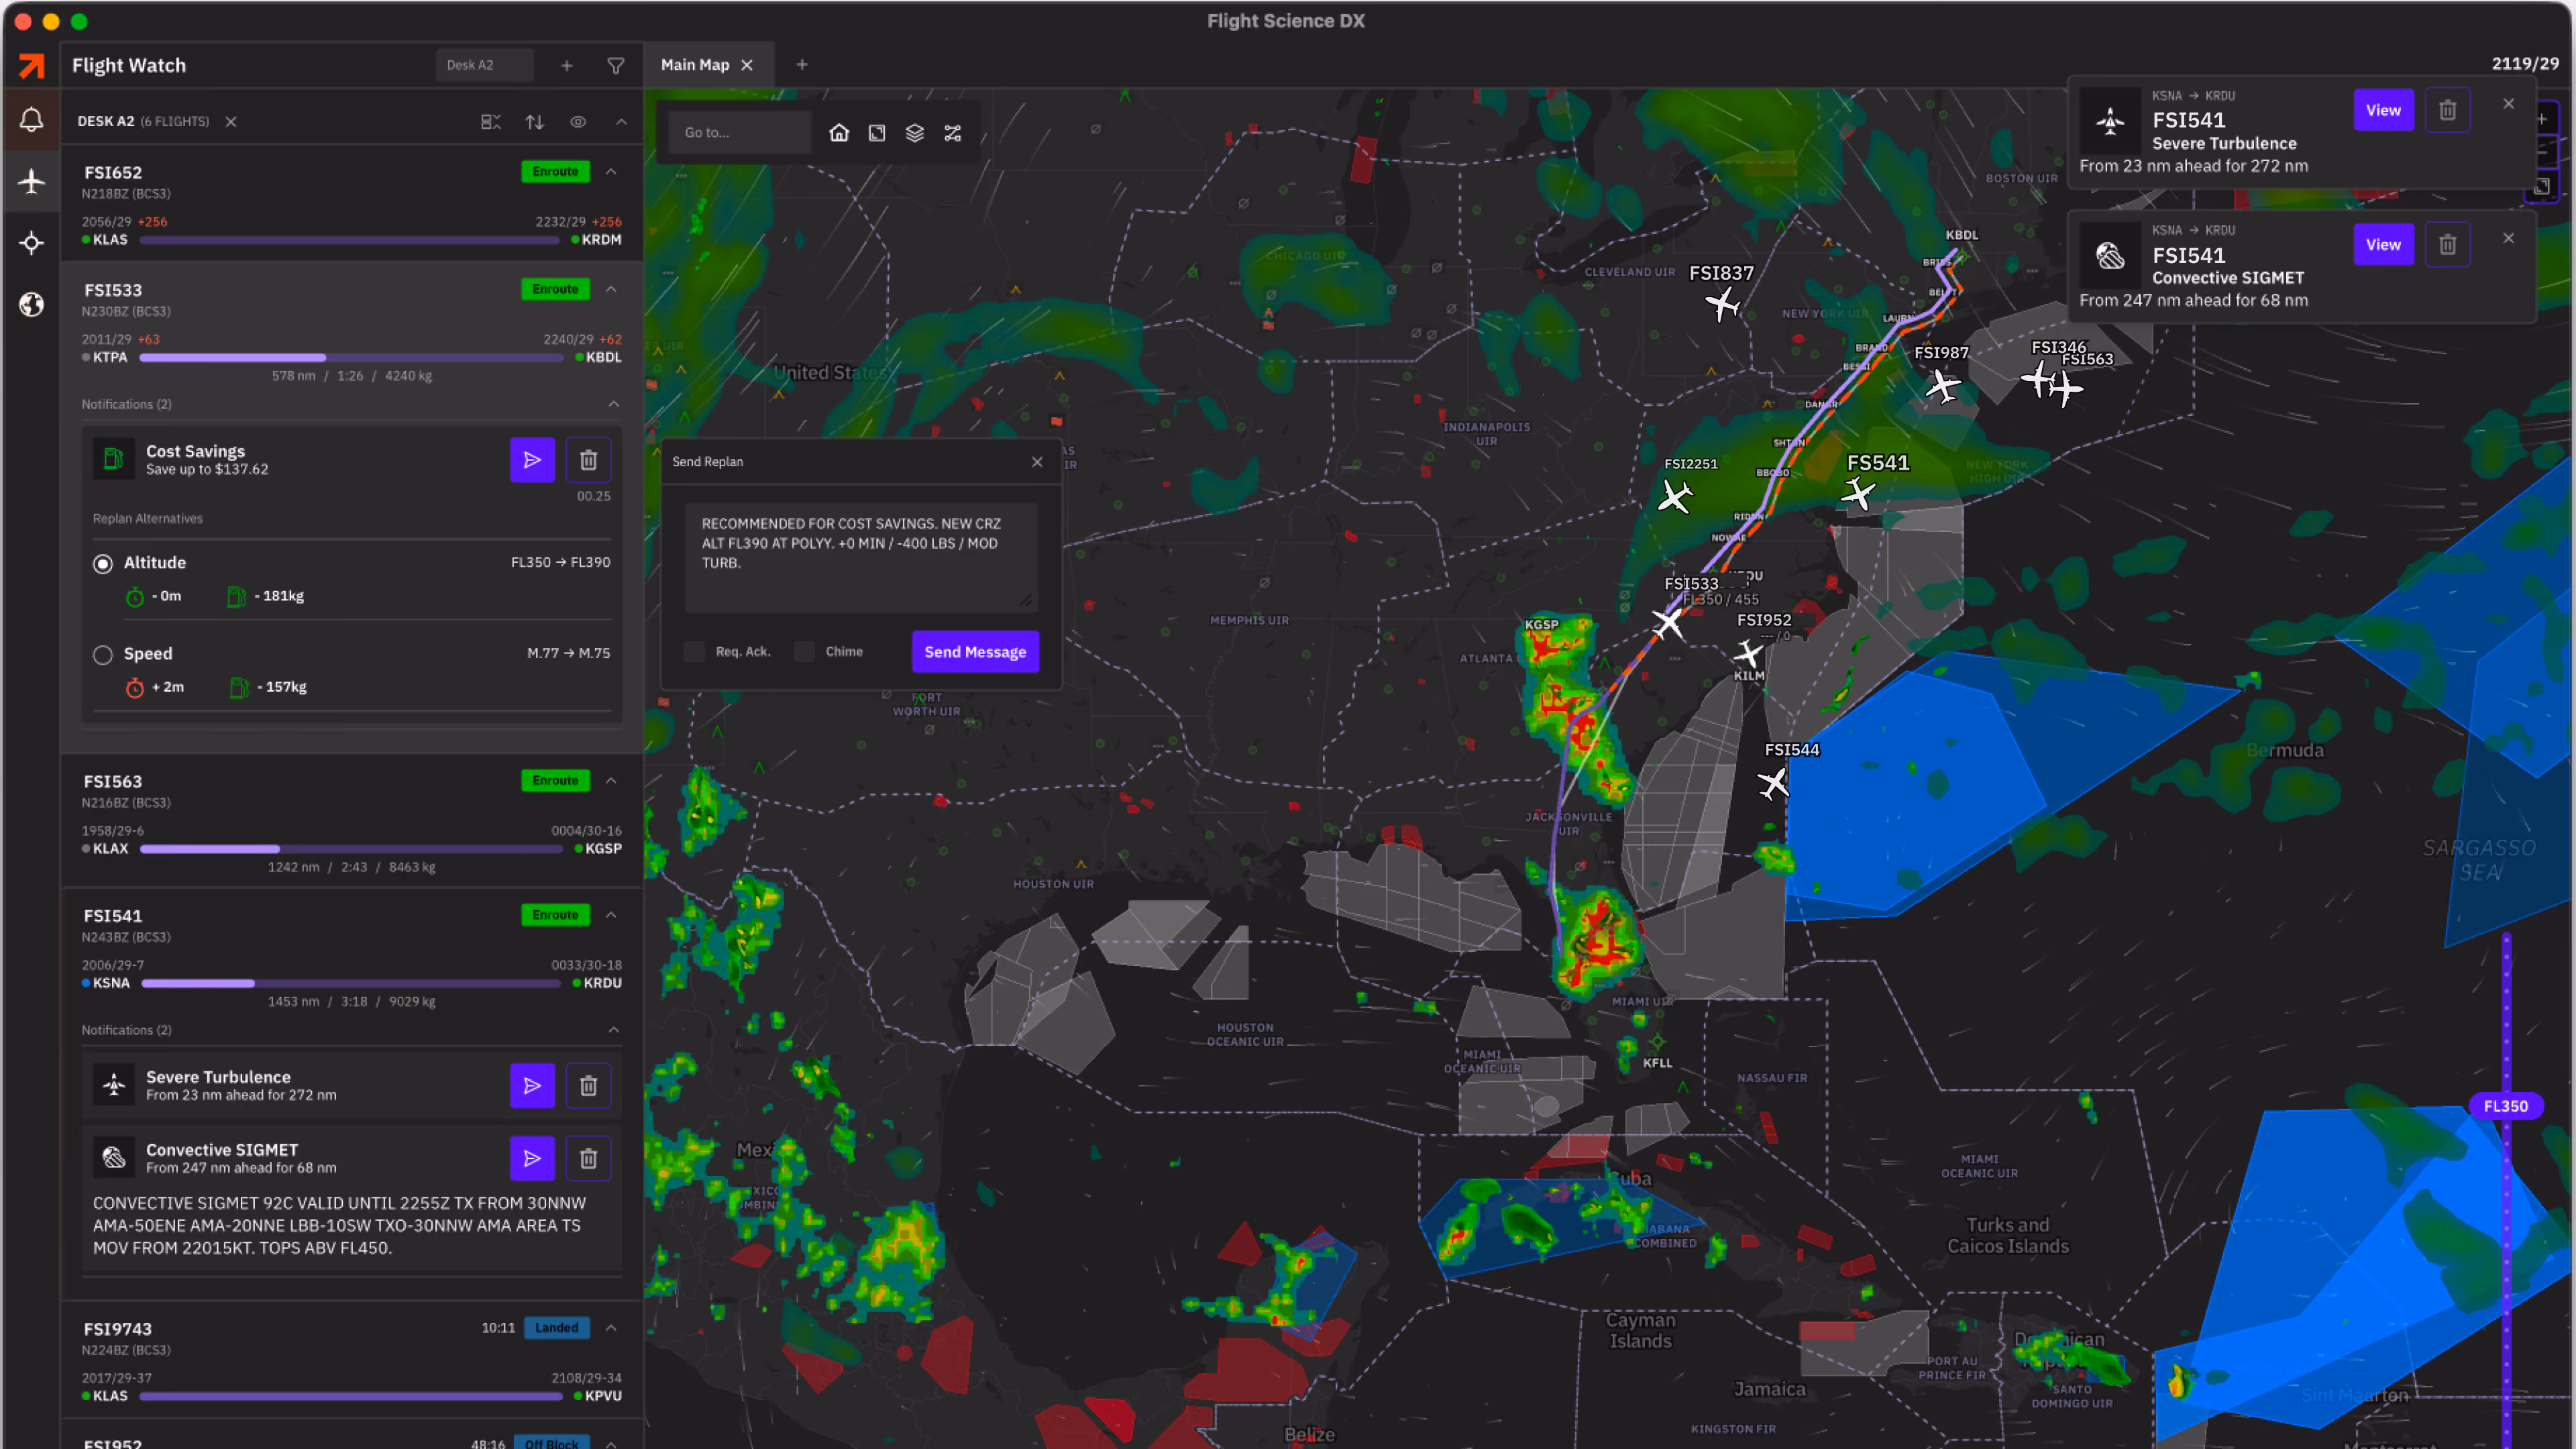The width and height of the screenshot is (2576, 1449).
Task: Open map layers stack icon
Action: coord(915,133)
